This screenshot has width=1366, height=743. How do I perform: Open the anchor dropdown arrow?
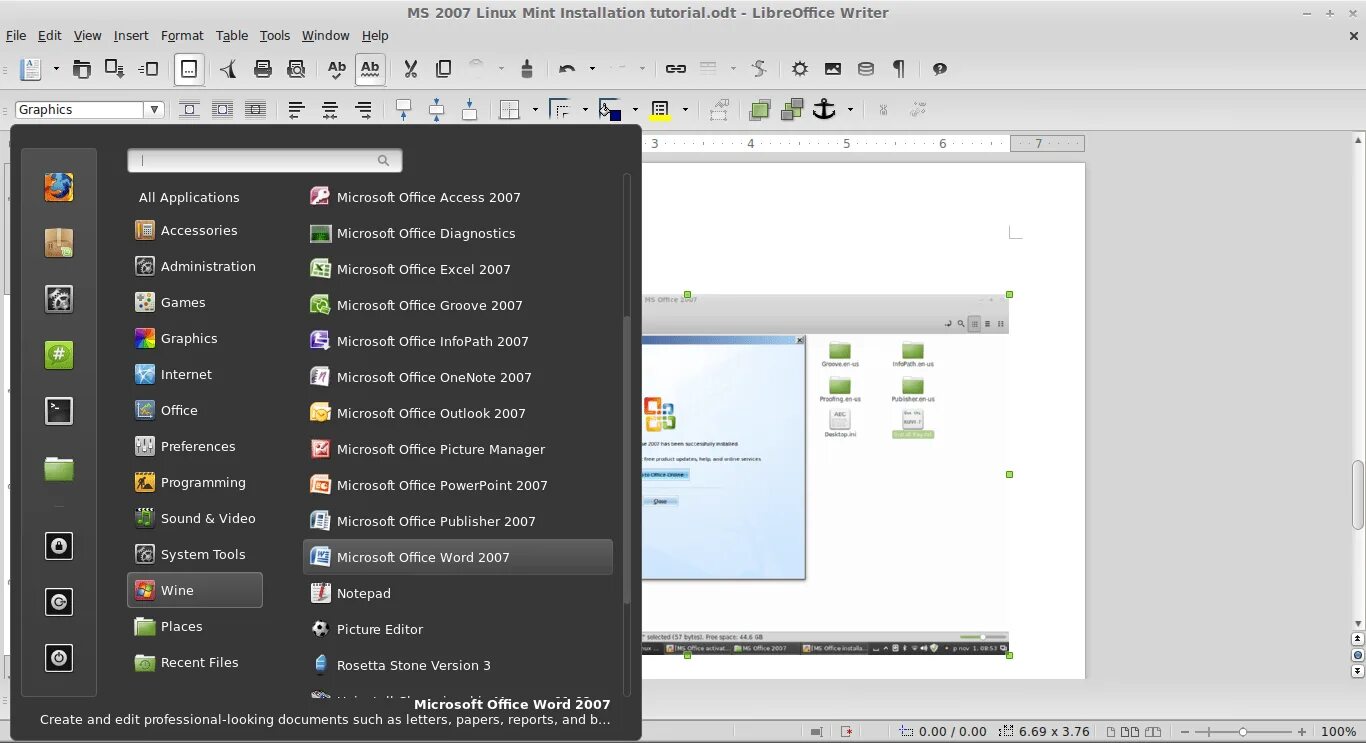point(850,110)
